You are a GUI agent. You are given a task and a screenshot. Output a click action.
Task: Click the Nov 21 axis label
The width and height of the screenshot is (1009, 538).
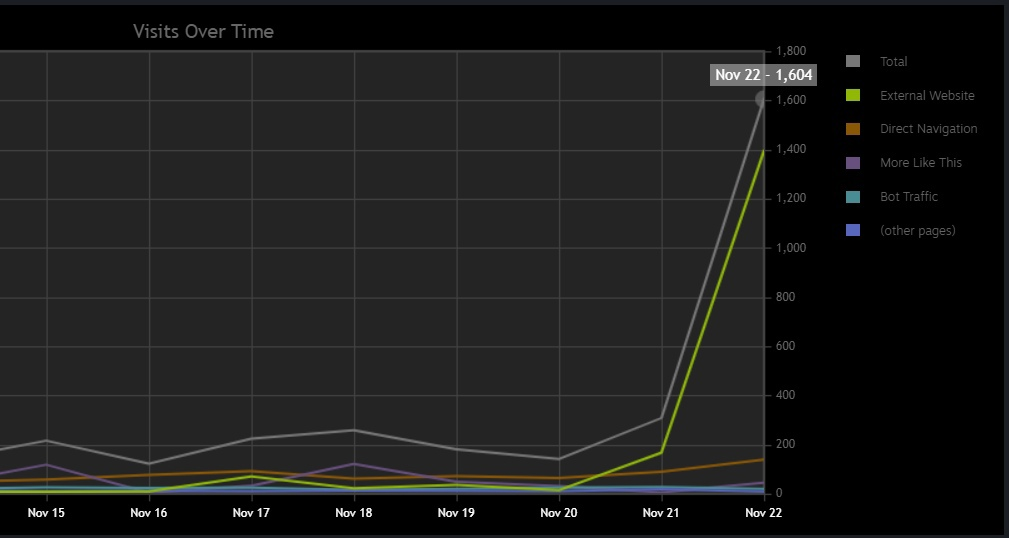661,513
